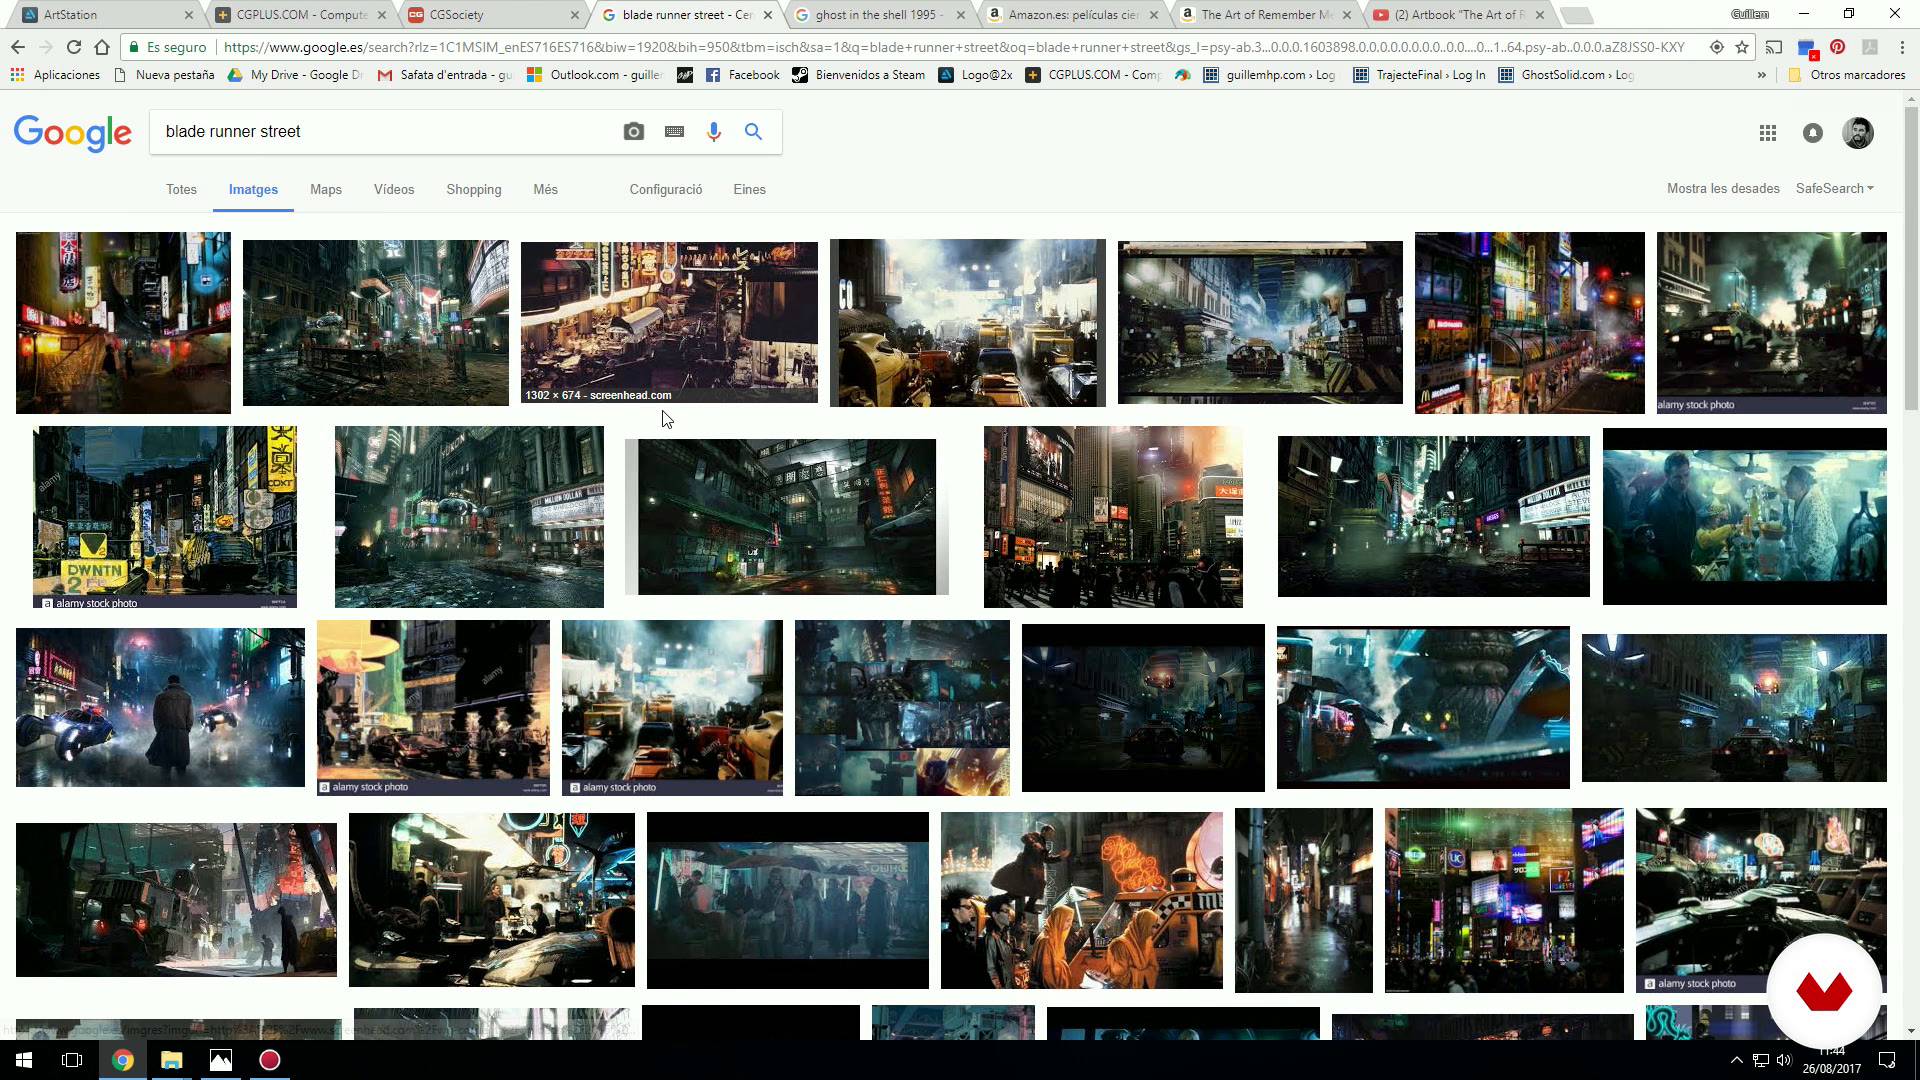The image size is (1920, 1080).
Task: Click the red recording app taskbar icon
Action: 270,1060
